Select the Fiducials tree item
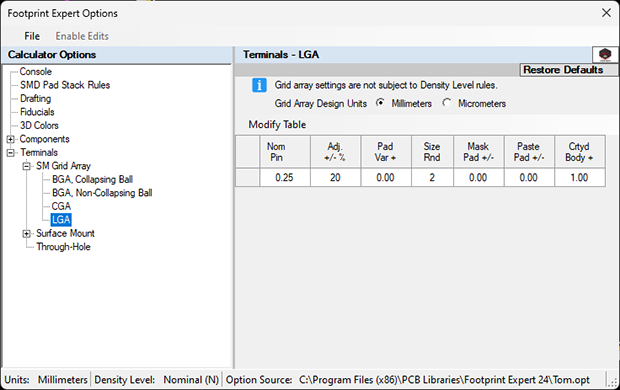The height and width of the screenshot is (390, 620). coord(37,112)
